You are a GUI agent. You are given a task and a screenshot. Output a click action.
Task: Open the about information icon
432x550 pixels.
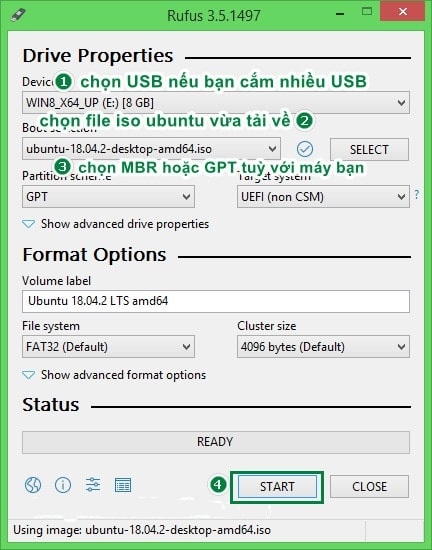pos(63,485)
